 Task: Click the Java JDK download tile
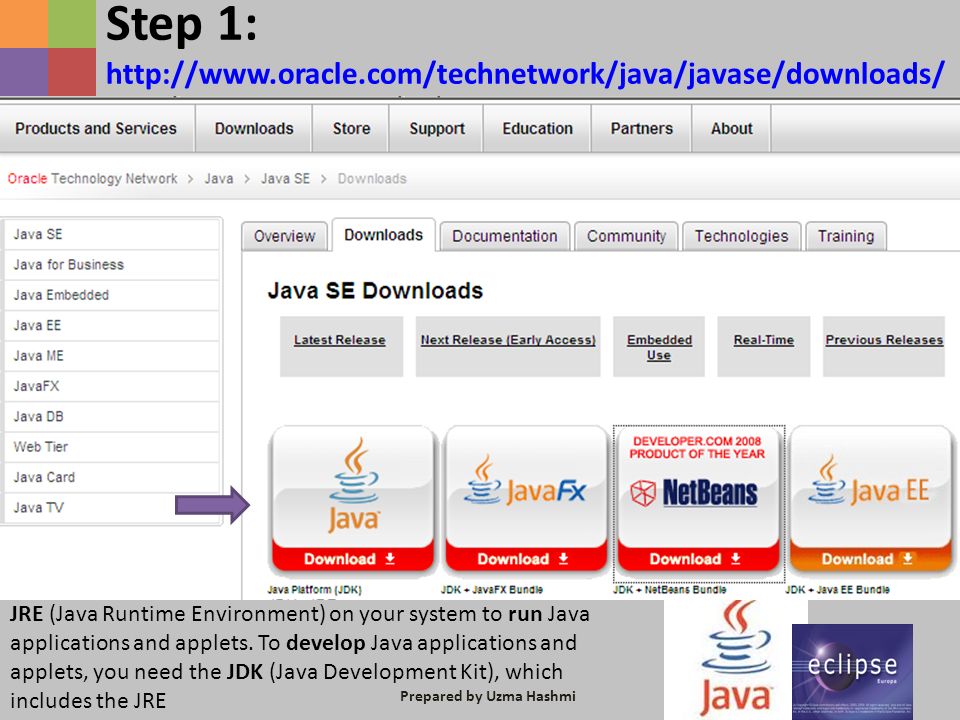(x=353, y=499)
